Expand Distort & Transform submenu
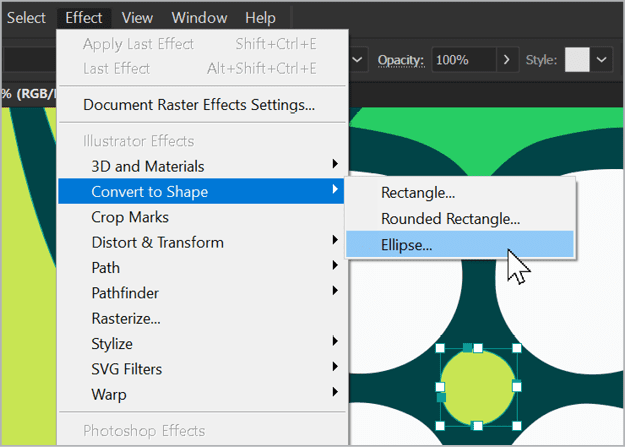The height and width of the screenshot is (447, 625). (x=201, y=242)
